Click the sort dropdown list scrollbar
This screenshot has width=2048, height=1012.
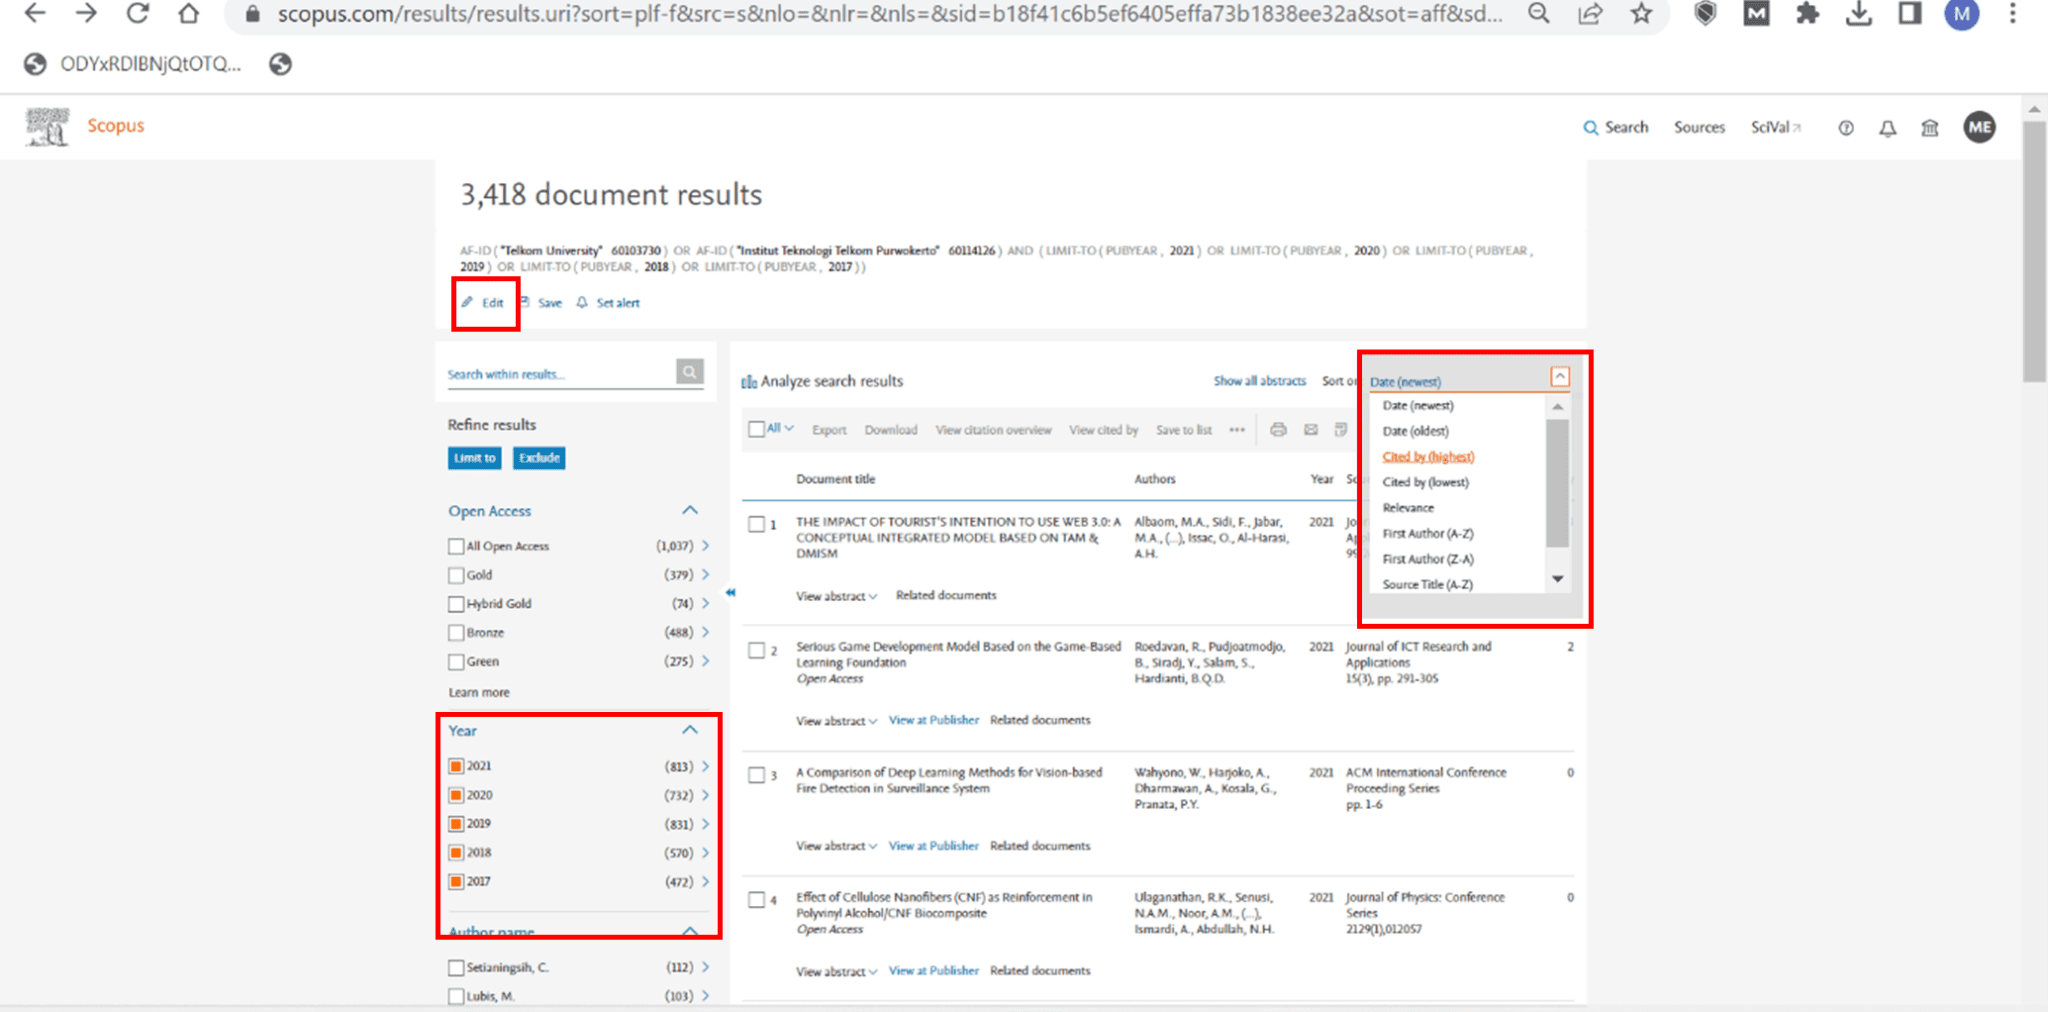click(1557, 483)
